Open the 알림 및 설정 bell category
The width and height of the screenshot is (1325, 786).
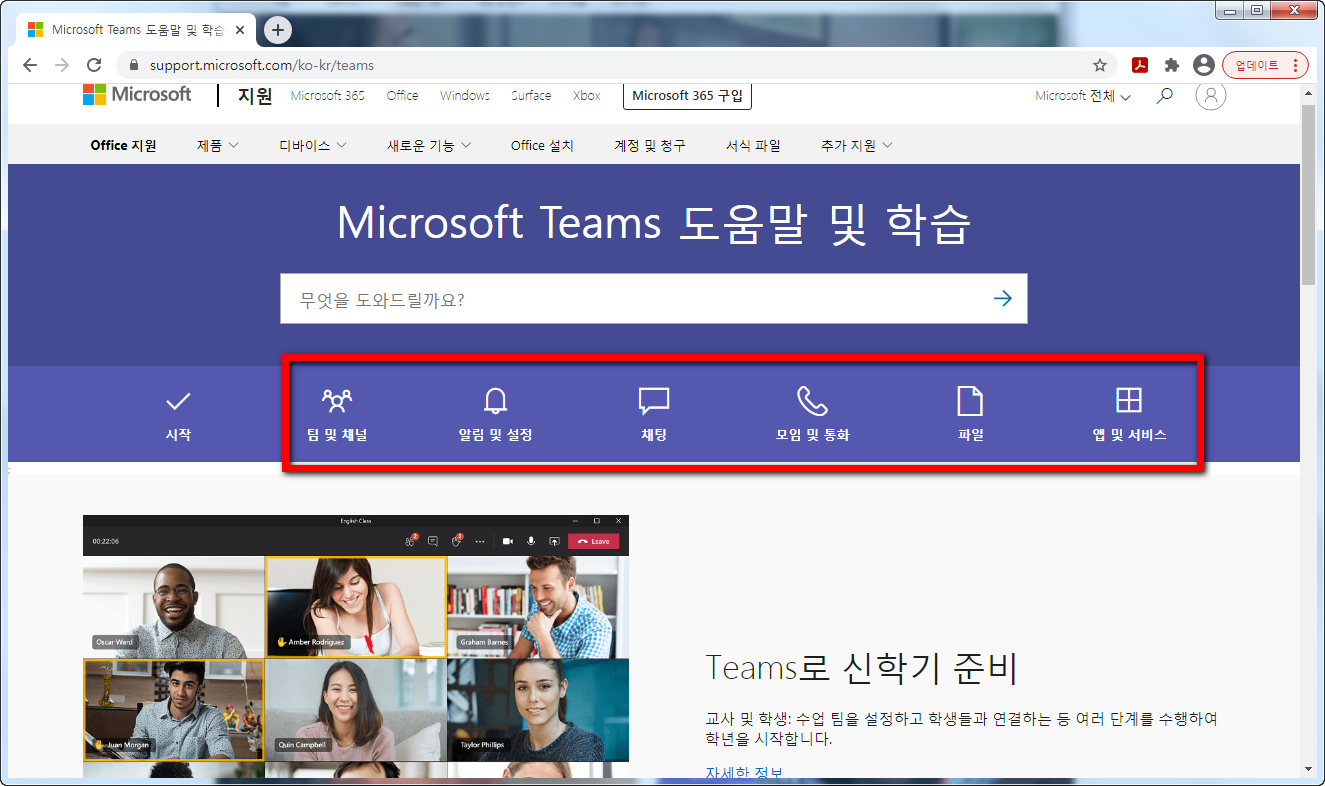(495, 415)
